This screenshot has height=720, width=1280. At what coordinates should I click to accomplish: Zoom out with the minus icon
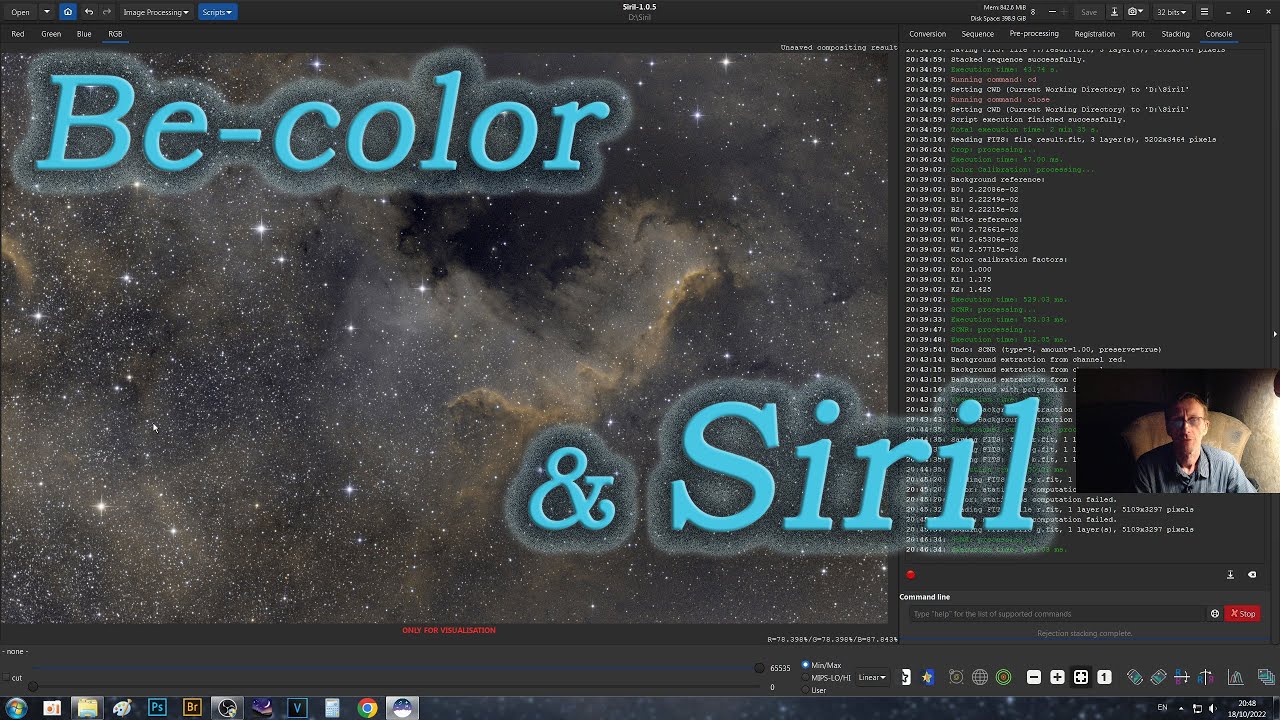click(x=1034, y=677)
